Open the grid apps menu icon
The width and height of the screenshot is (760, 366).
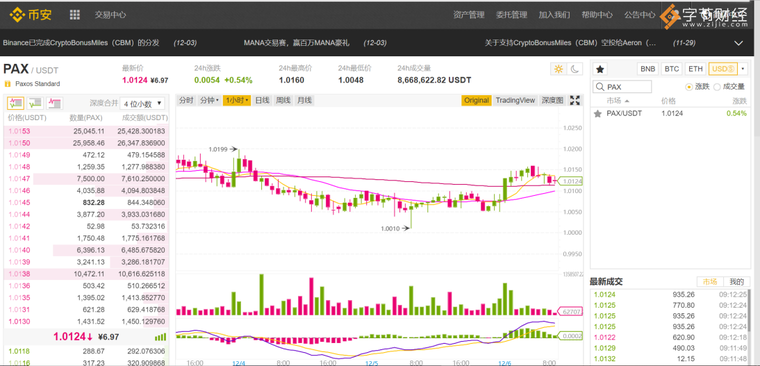point(75,15)
